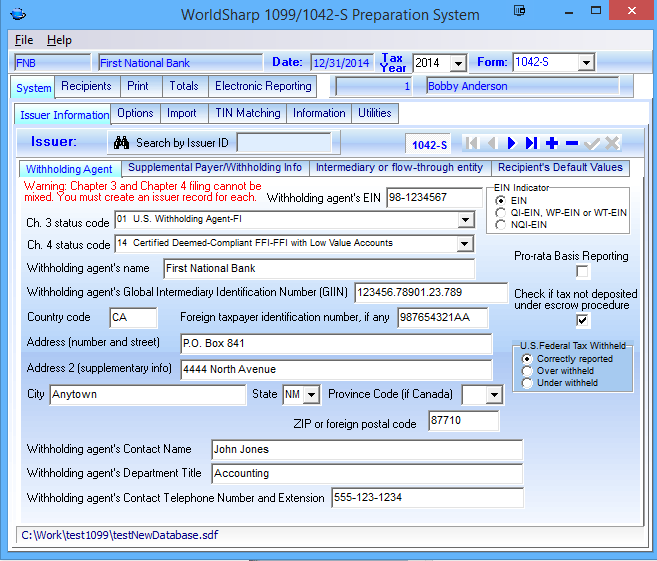Go to the next issuer record
Image resolution: width=657 pixels, height=561 pixels.
pyautogui.click(x=511, y=144)
